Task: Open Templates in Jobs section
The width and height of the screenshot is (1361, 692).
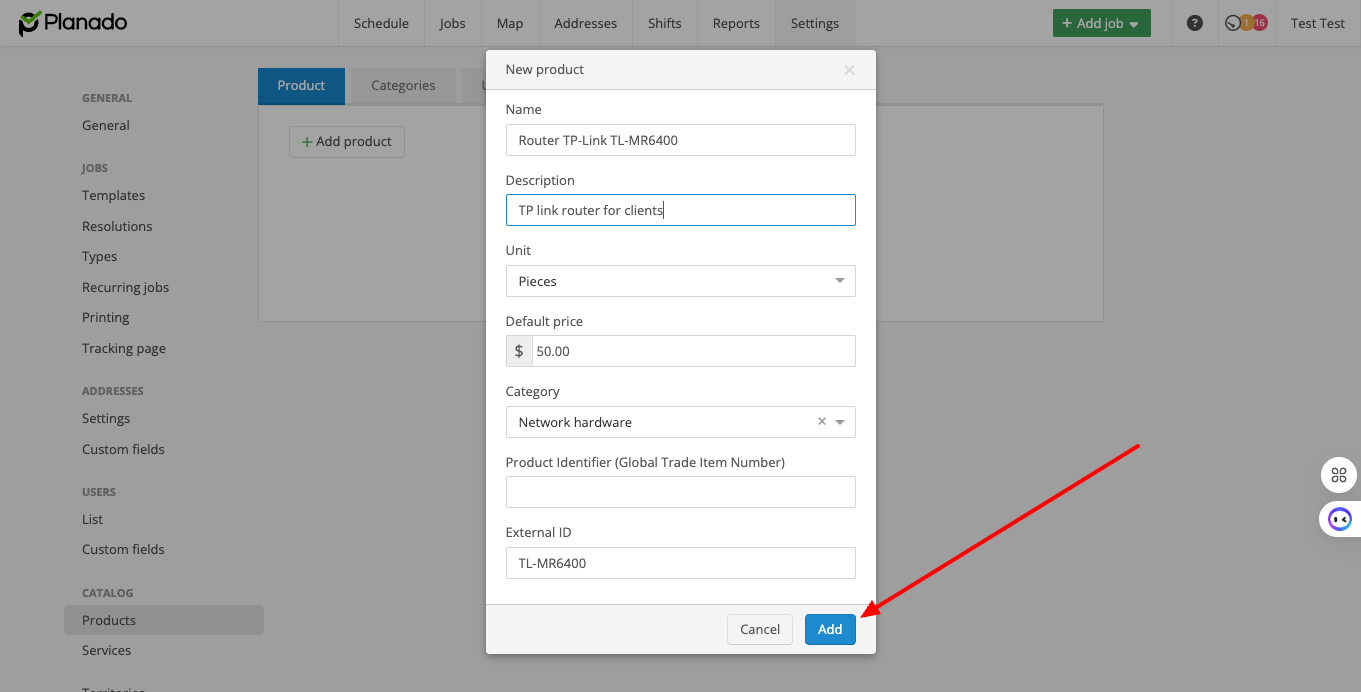Action: coord(113,196)
